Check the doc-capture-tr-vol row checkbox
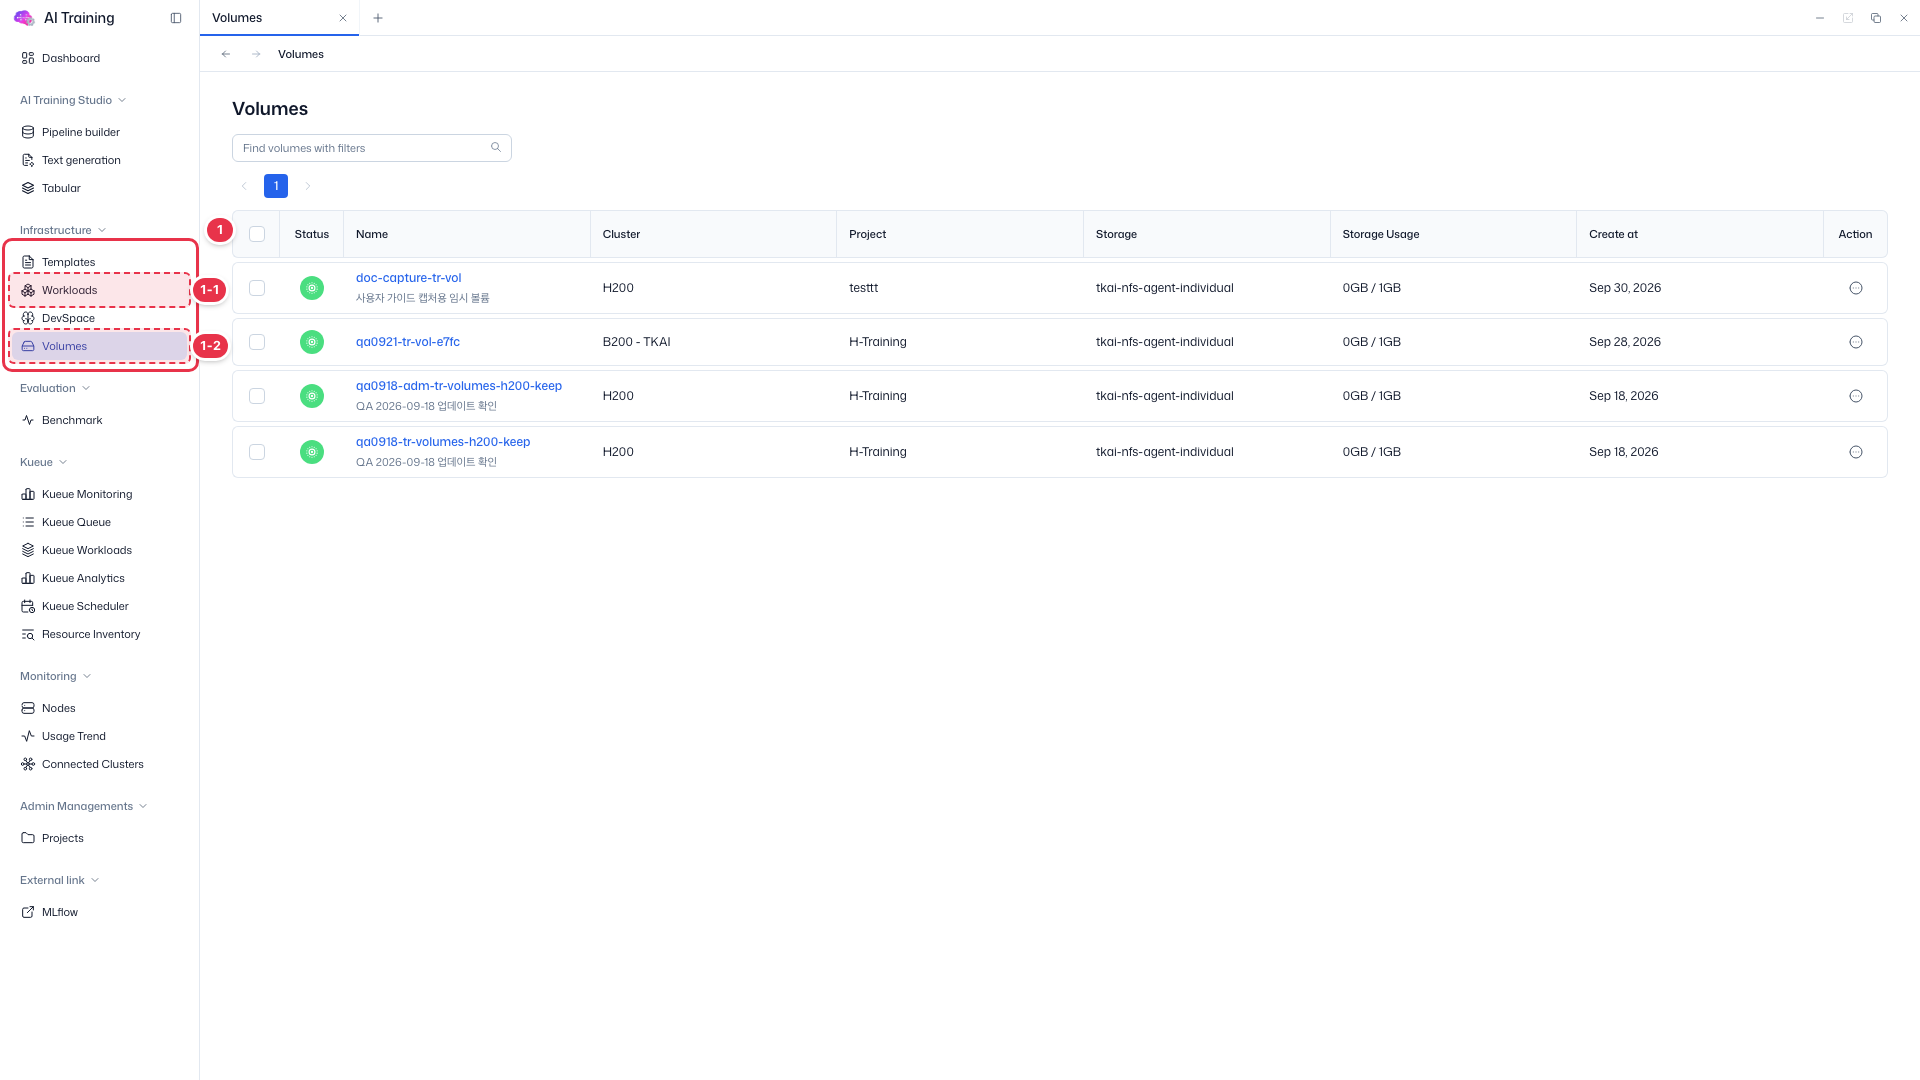Screen dimensions: 1920x1080 (257, 288)
